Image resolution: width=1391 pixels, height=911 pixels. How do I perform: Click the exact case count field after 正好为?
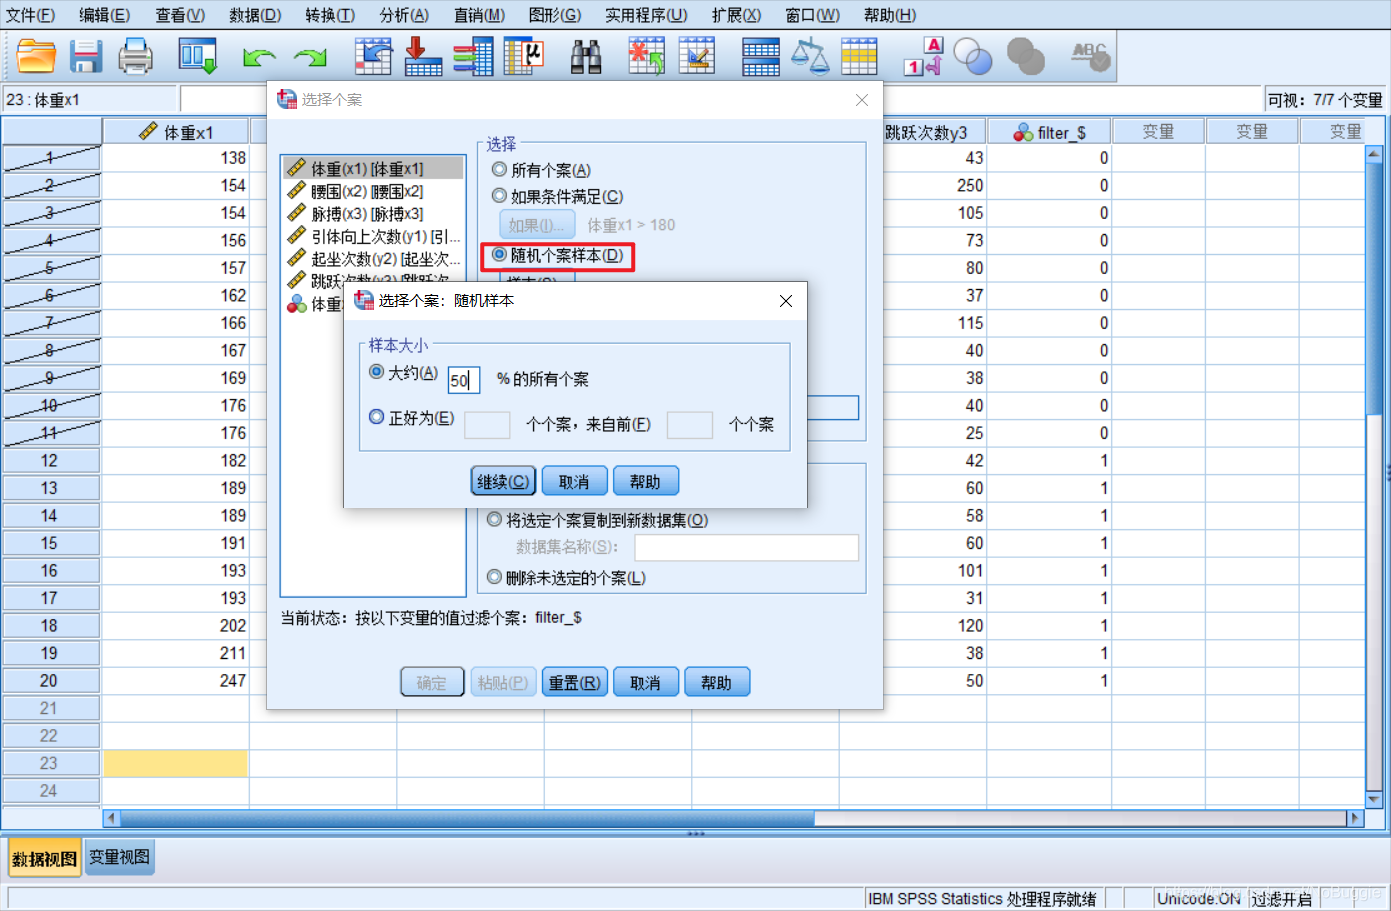(x=488, y=425)
